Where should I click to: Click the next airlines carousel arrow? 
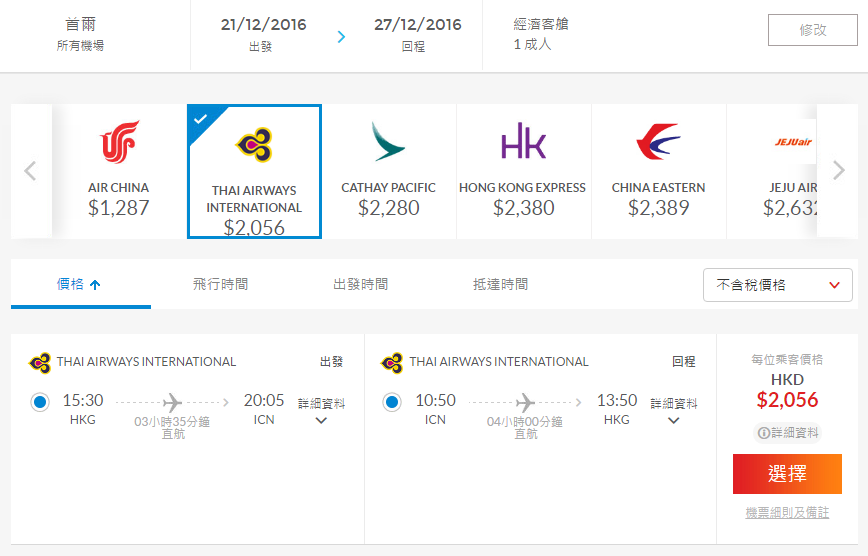coord(838,170)
